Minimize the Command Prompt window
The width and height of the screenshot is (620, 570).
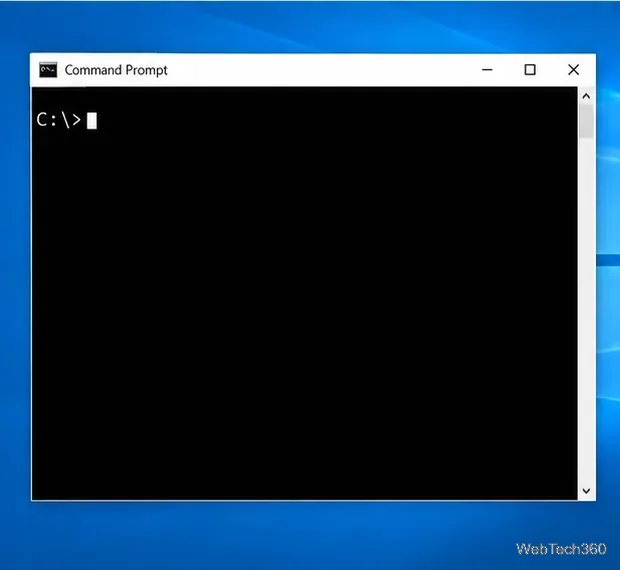pyautogui.click(x=487, y=70)
